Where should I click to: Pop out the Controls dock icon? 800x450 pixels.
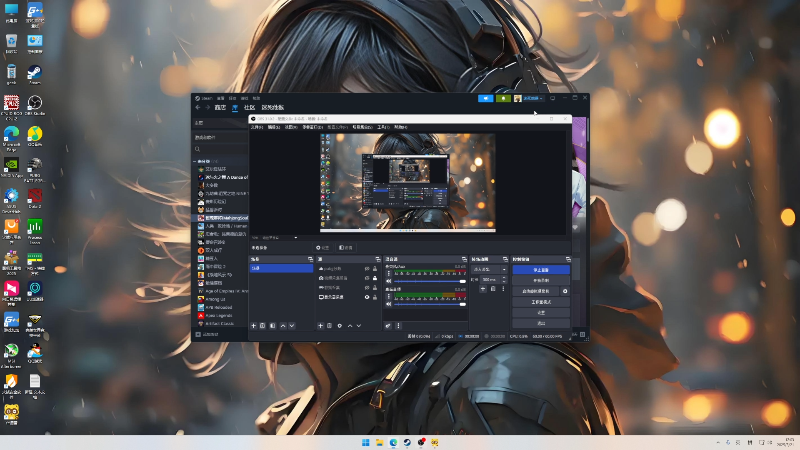pyautogui.click(x=568, y=259)
